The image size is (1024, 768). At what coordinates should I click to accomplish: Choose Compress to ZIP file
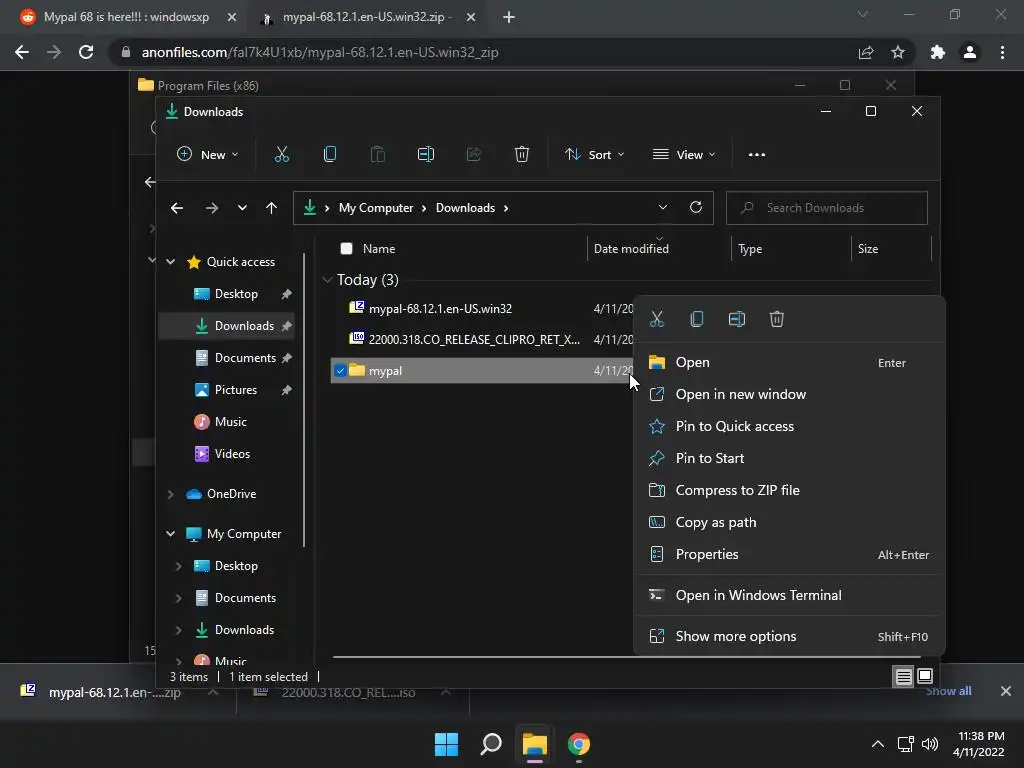pyautogui.click(x=789, y=490)
